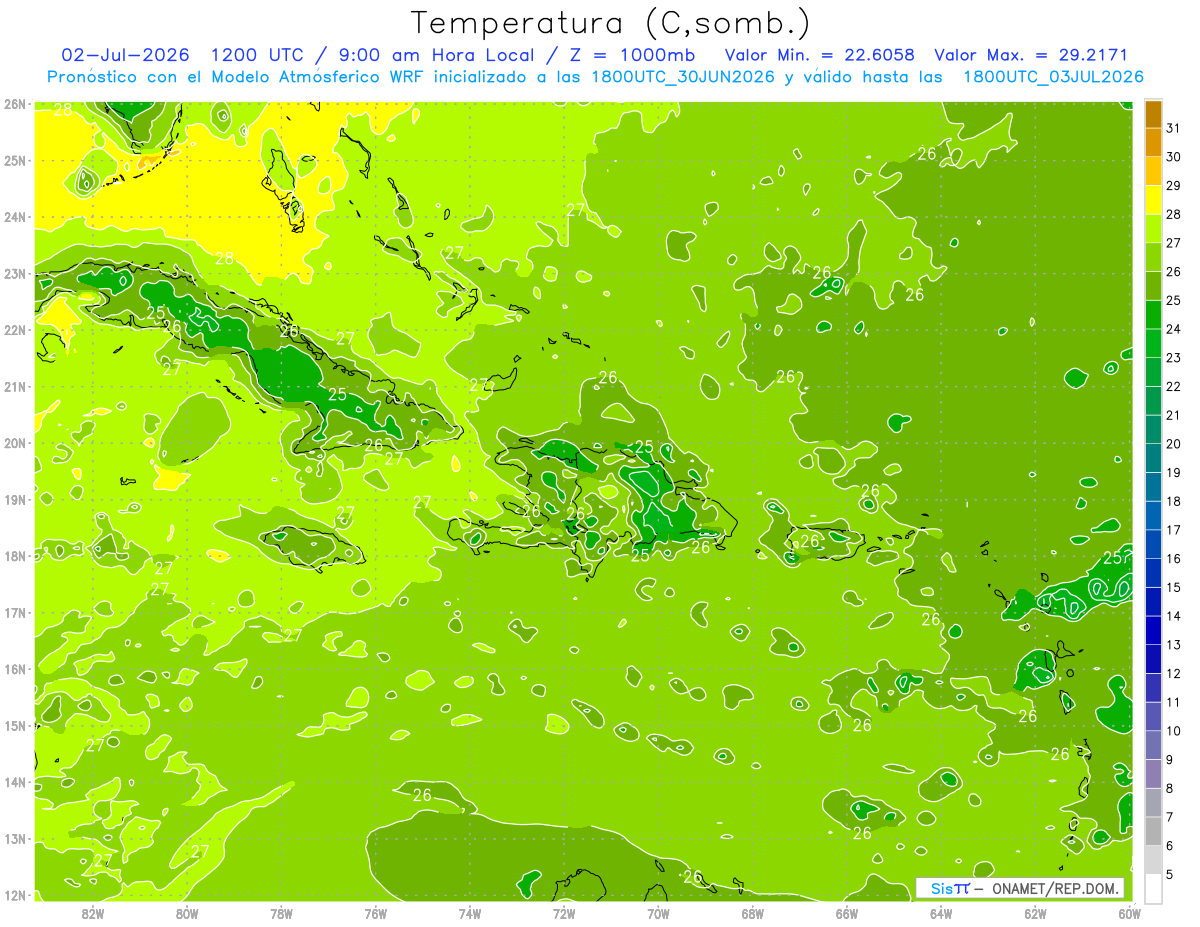Click the '24N' latitude axis label

(15, 217)
